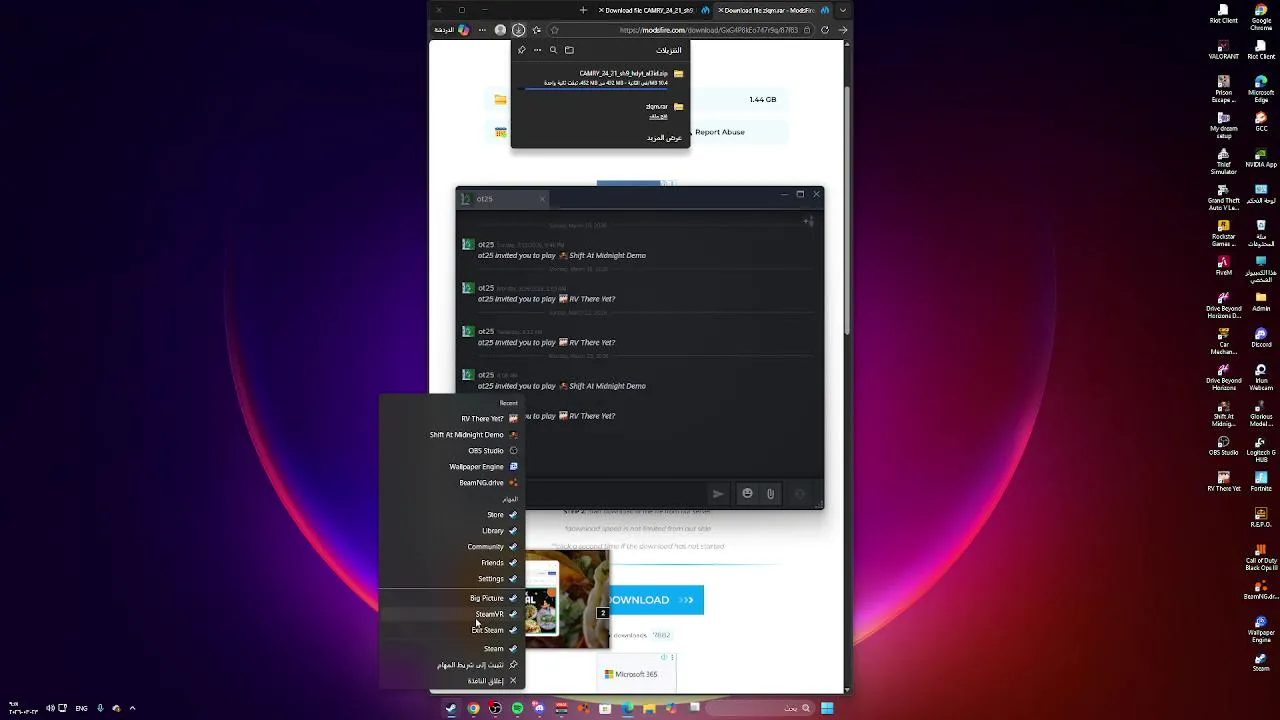Open Store from Steam jump list
The image size is (1280, 720).
(450, 515)
